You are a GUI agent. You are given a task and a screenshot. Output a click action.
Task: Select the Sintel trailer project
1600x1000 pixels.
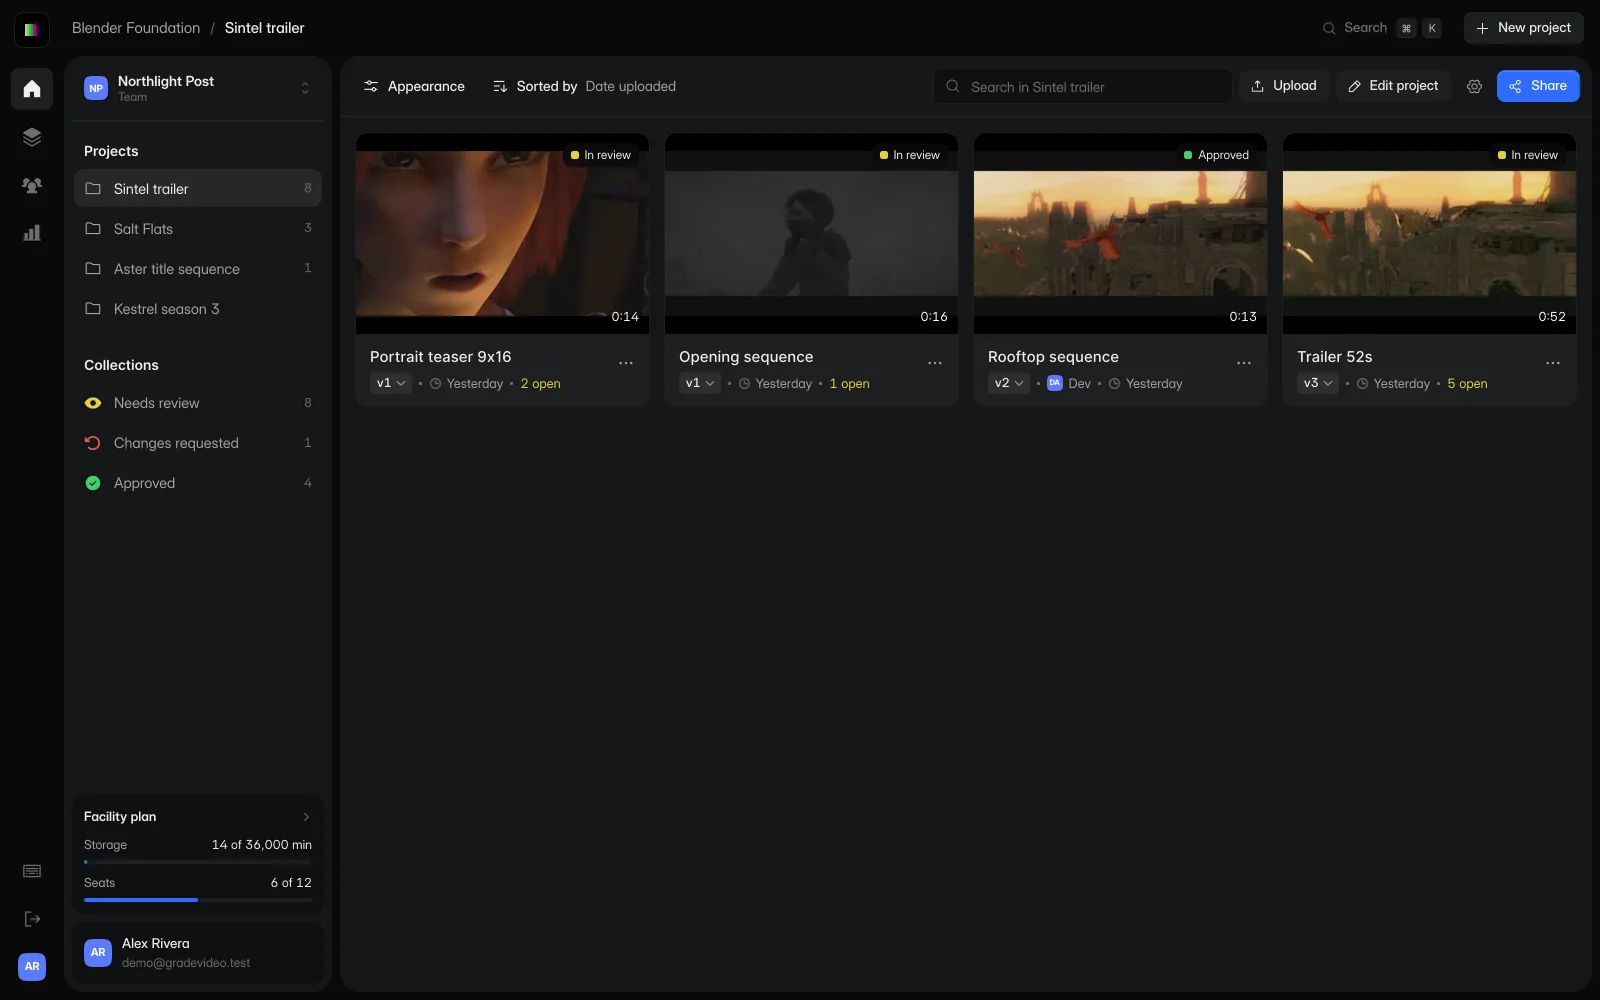tap(198, 188)
